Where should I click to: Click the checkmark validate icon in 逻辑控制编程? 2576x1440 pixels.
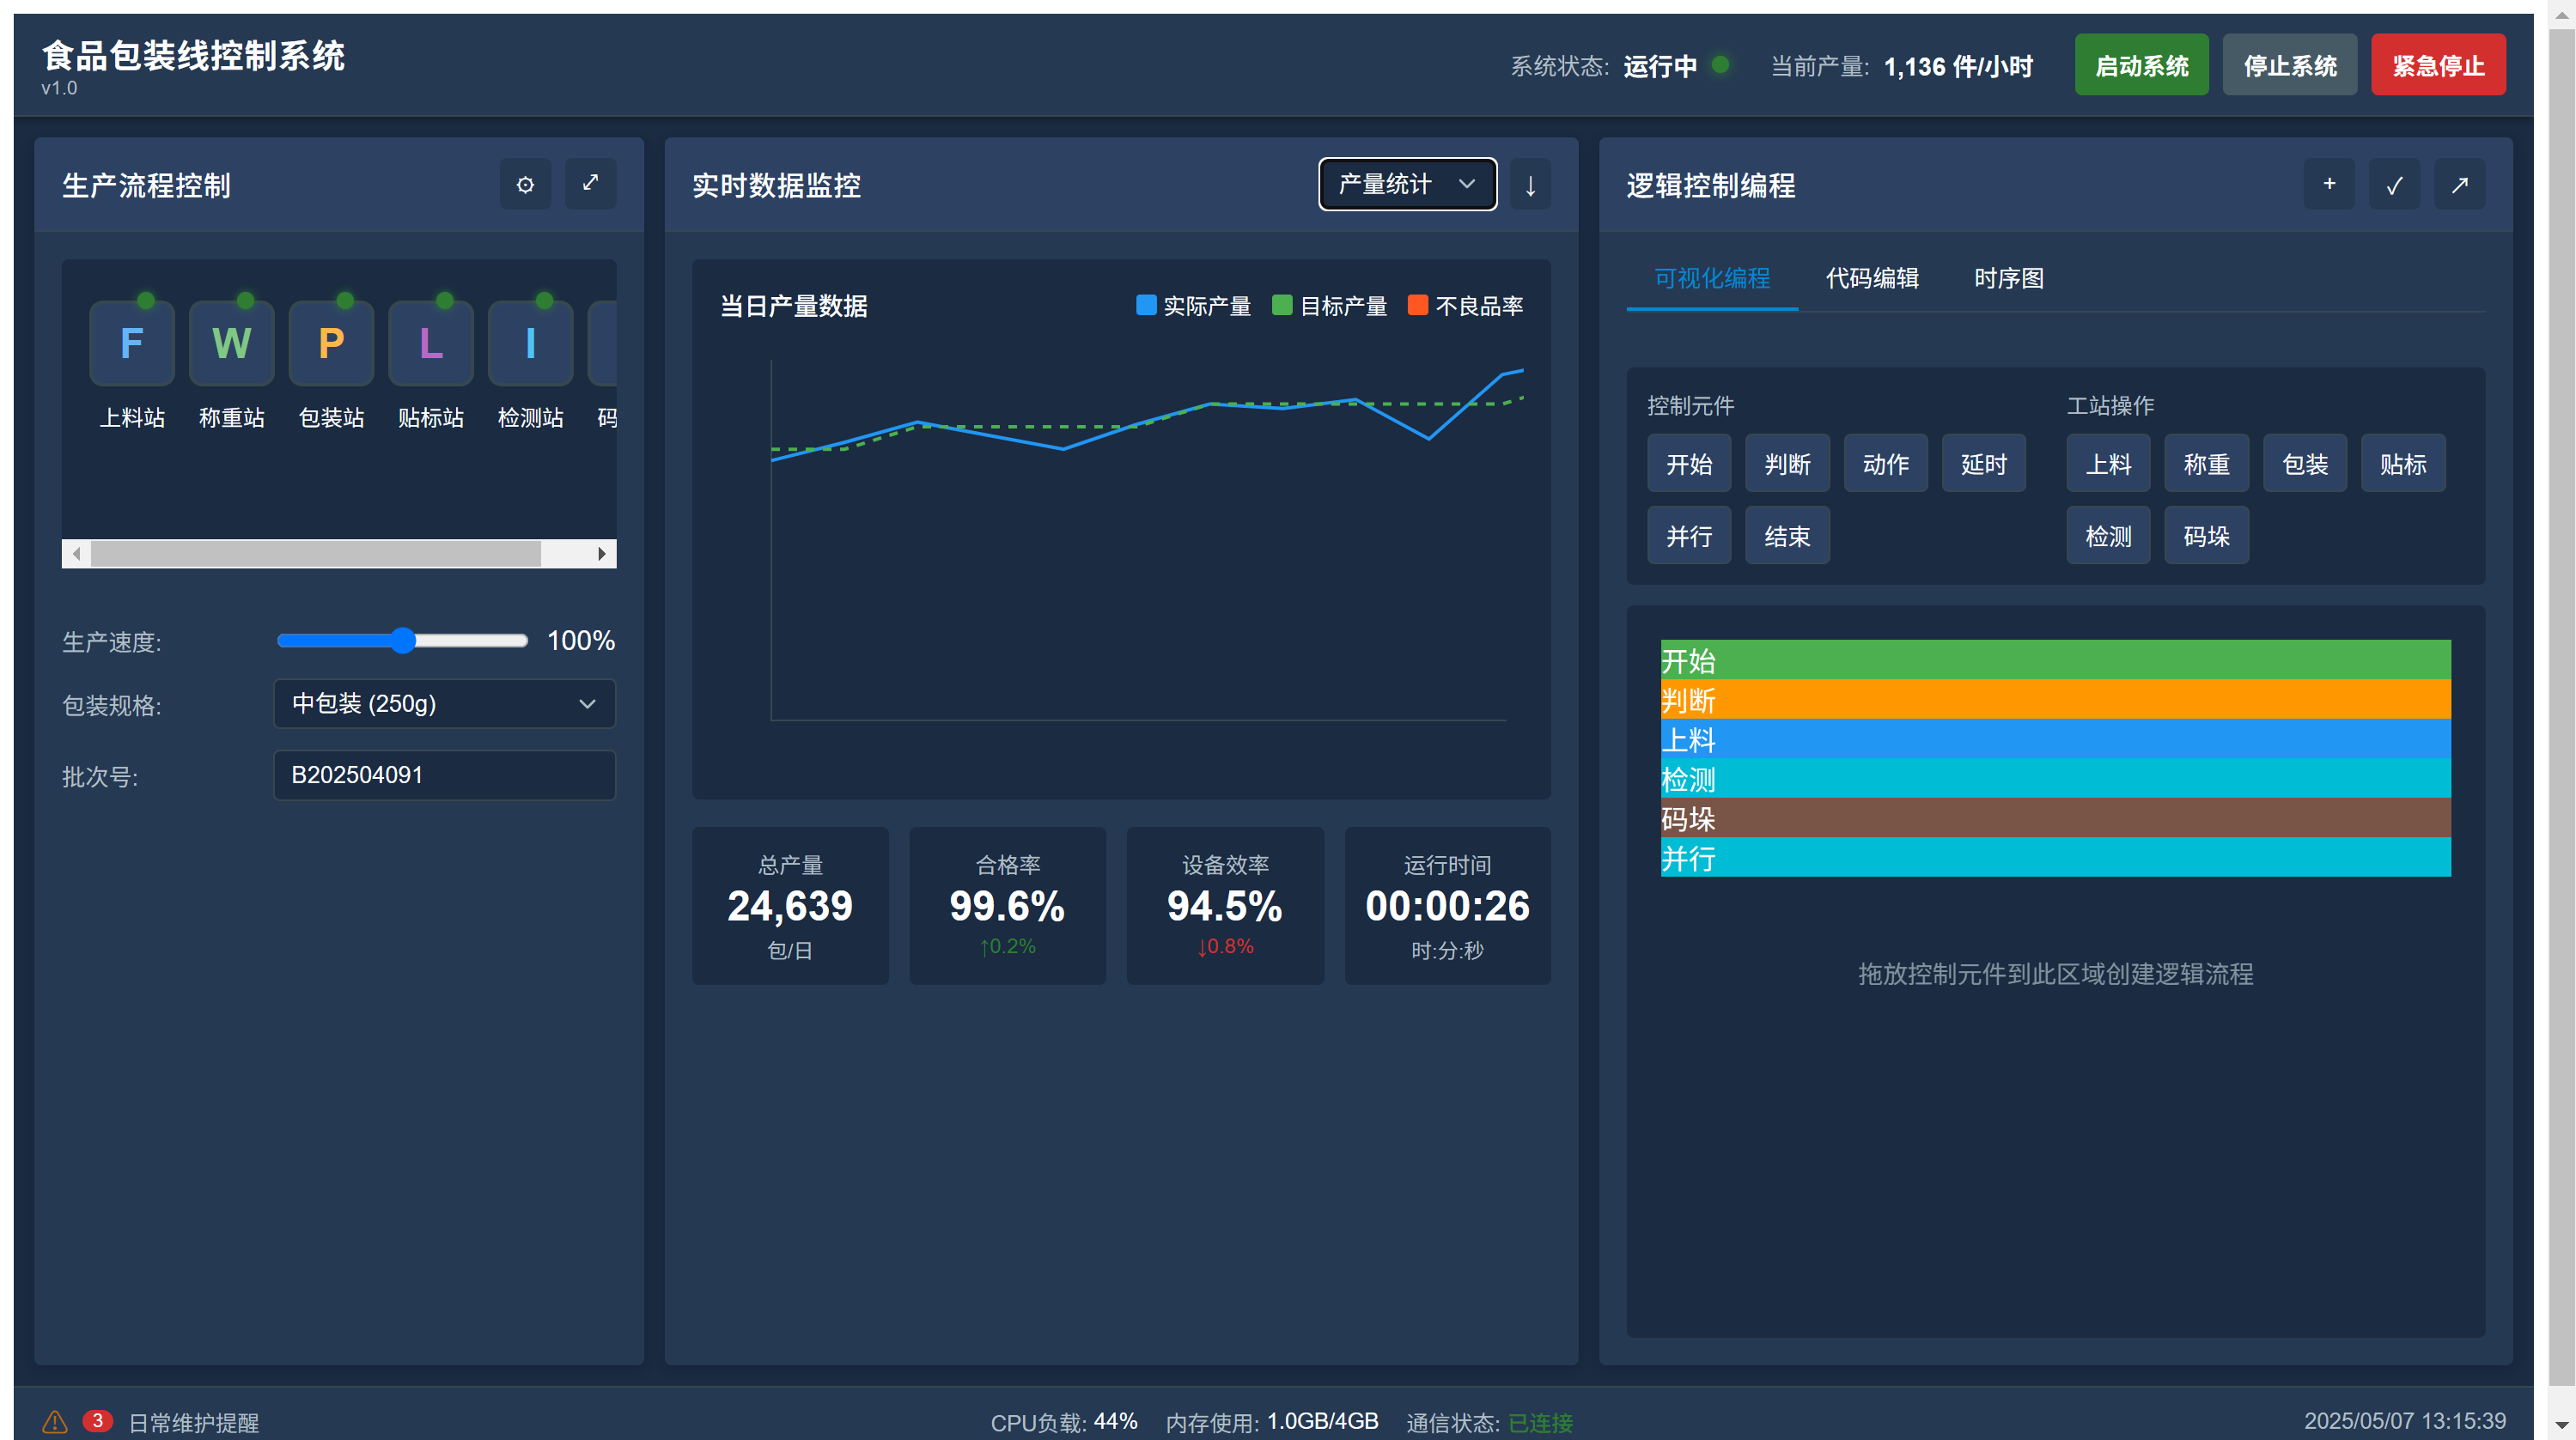2394,185
